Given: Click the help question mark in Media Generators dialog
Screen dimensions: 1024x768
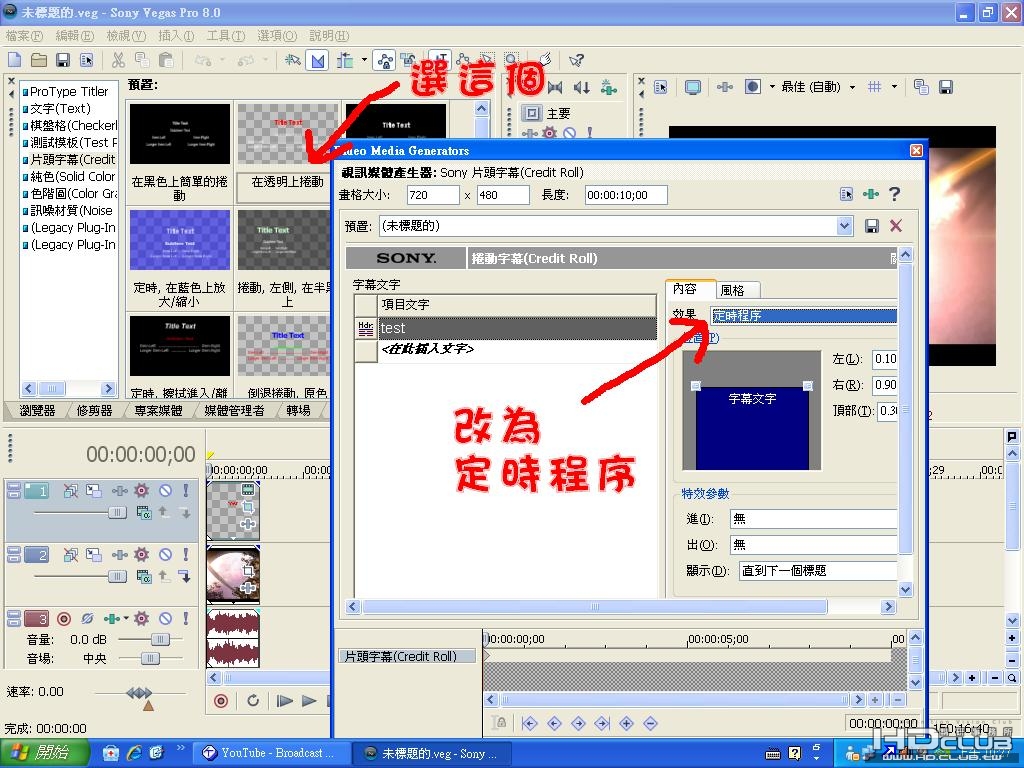Looking at the screenshot, I should pos(895,193).
